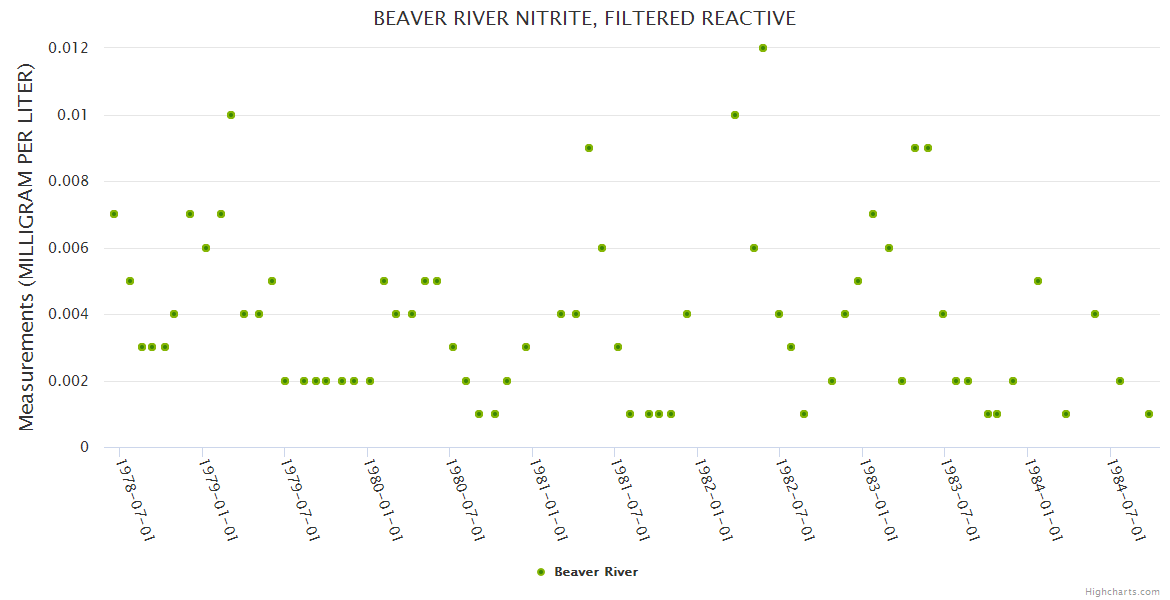The width and height of the screenshot is (1170, 600).
Task: Click the Measurements y-axis title
Action: pyautogui.click(x=27, y=247)
